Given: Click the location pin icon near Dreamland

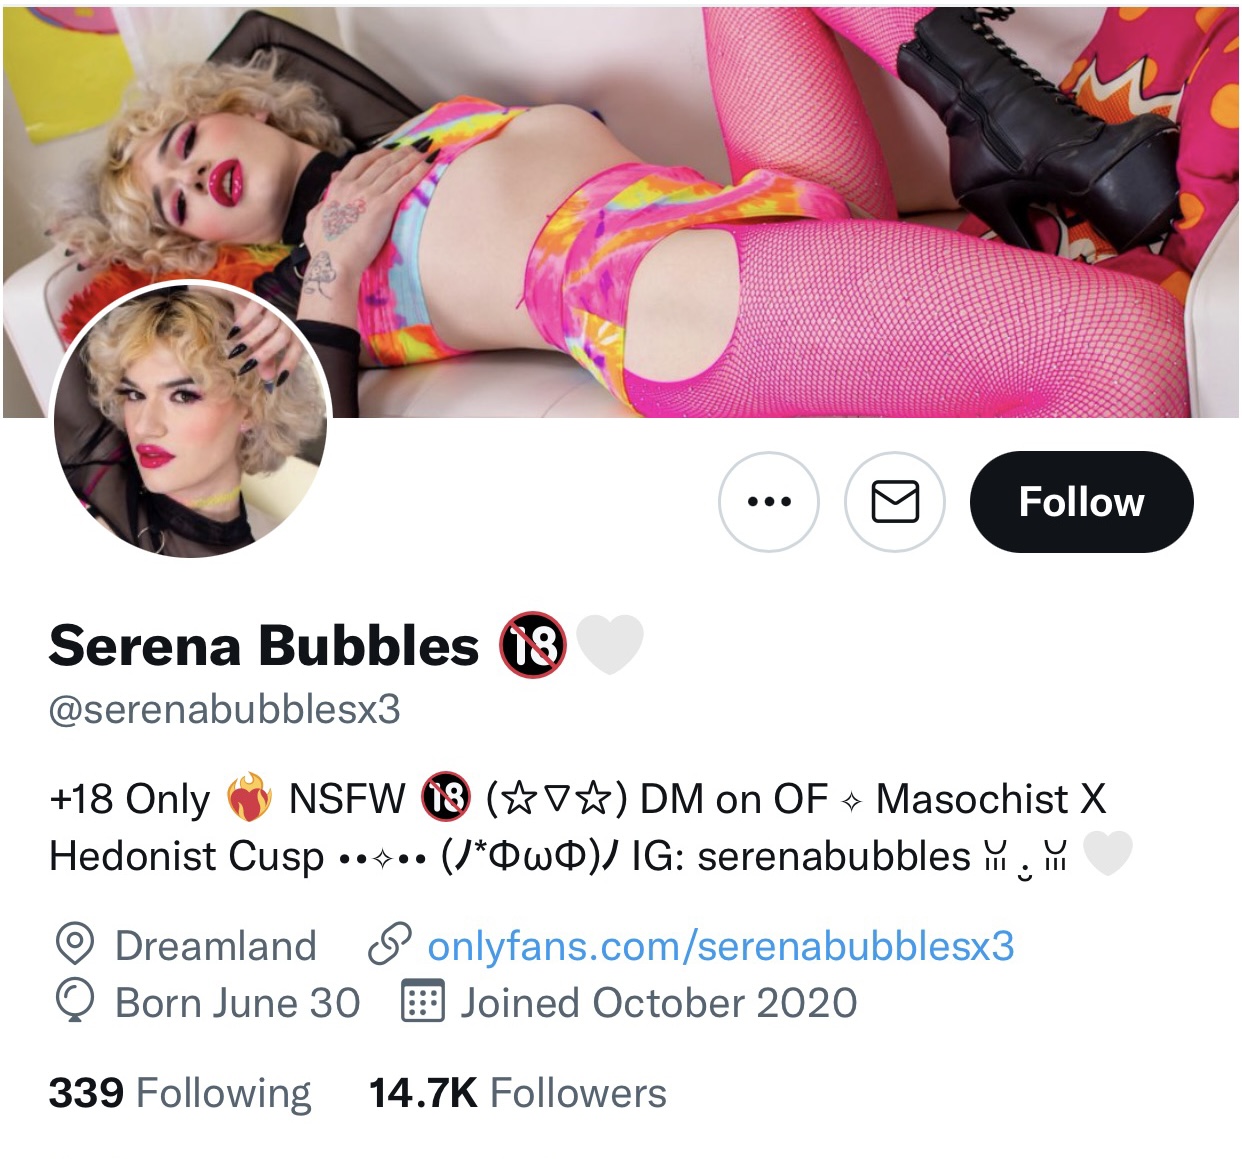Looking at the screenshot, I should 75,945.
